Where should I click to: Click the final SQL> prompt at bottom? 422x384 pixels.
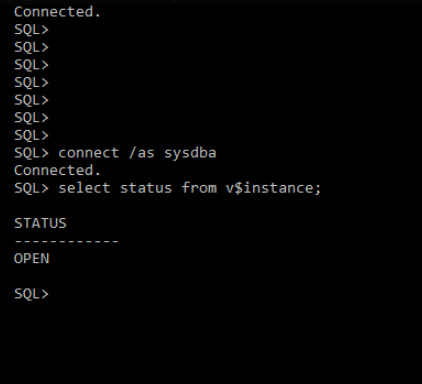(31, 294)
